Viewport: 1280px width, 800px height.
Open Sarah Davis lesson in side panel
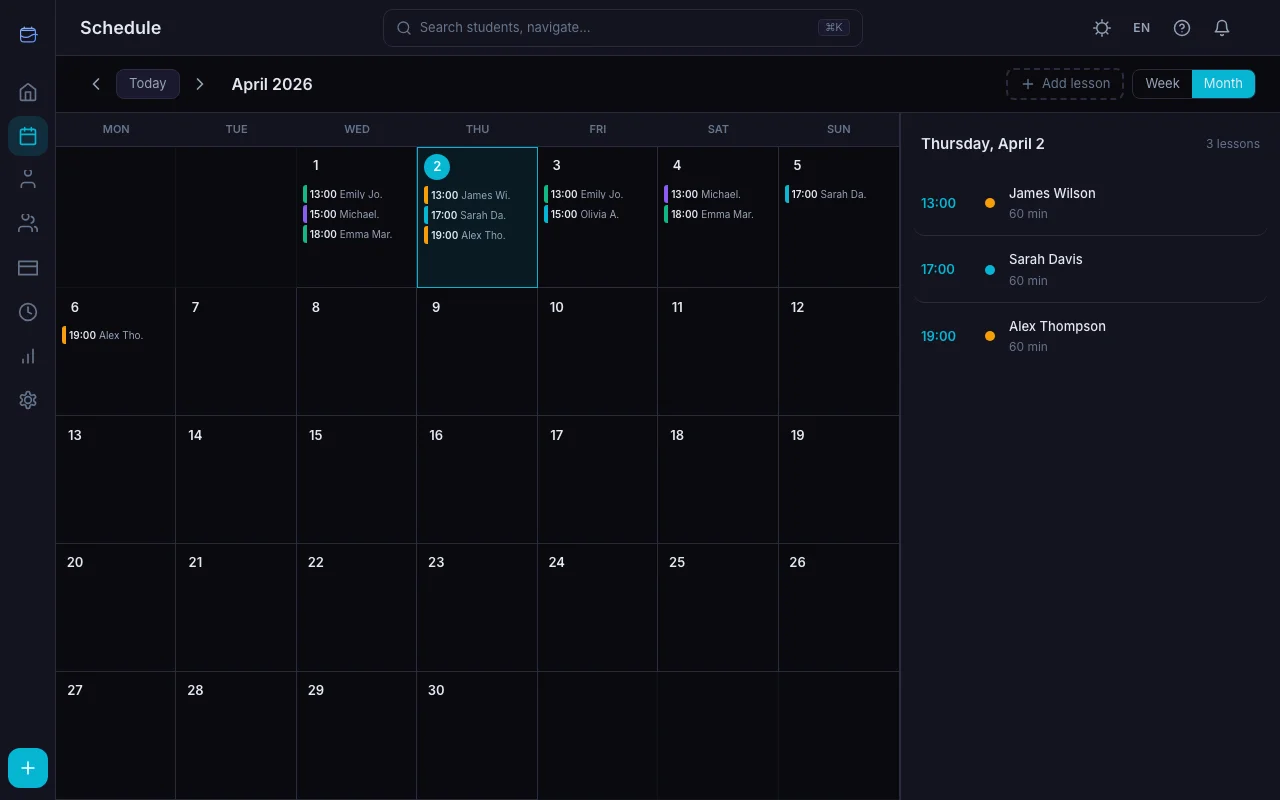pos(1090,269)
